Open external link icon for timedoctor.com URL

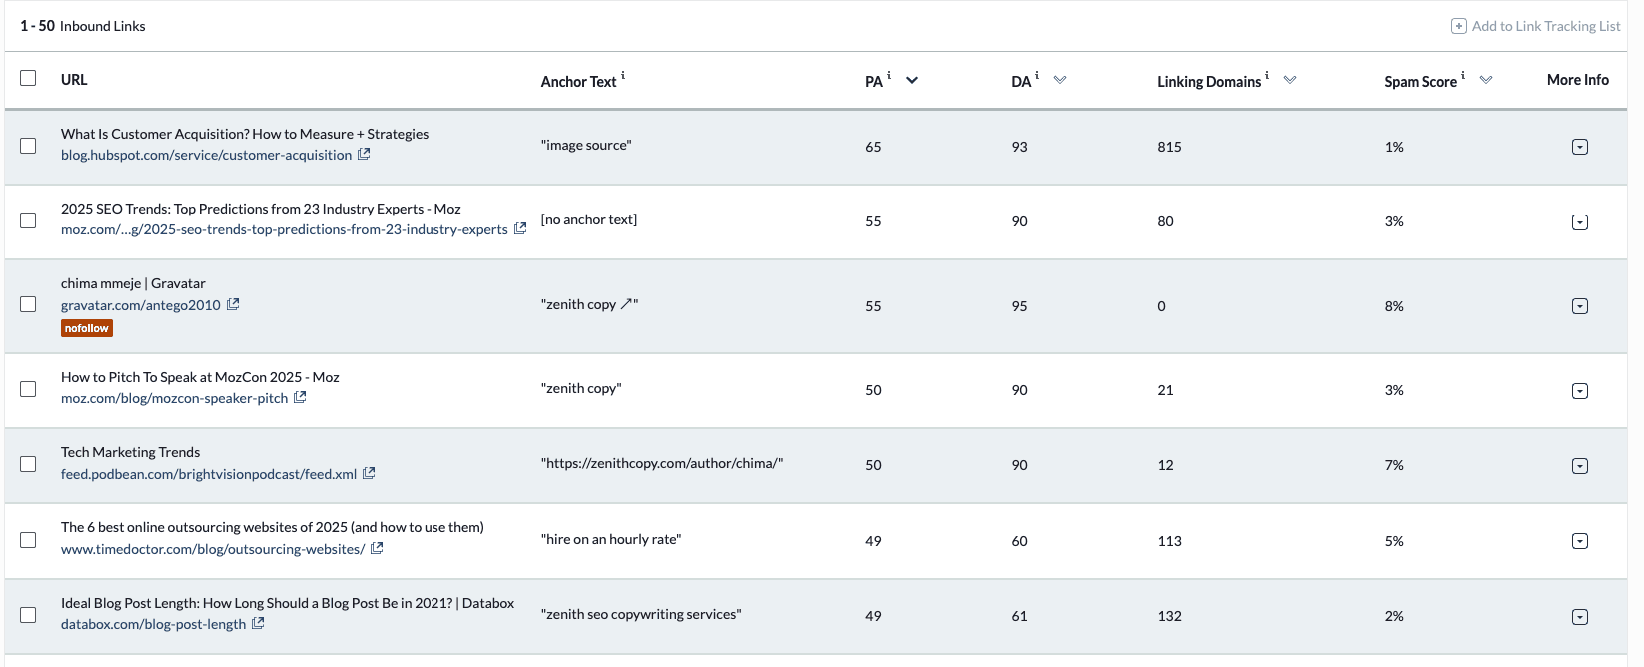click(377, 548)
